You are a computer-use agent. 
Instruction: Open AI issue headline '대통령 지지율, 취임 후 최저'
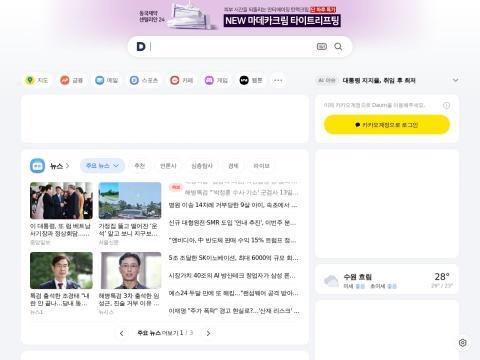coord(379,80)
